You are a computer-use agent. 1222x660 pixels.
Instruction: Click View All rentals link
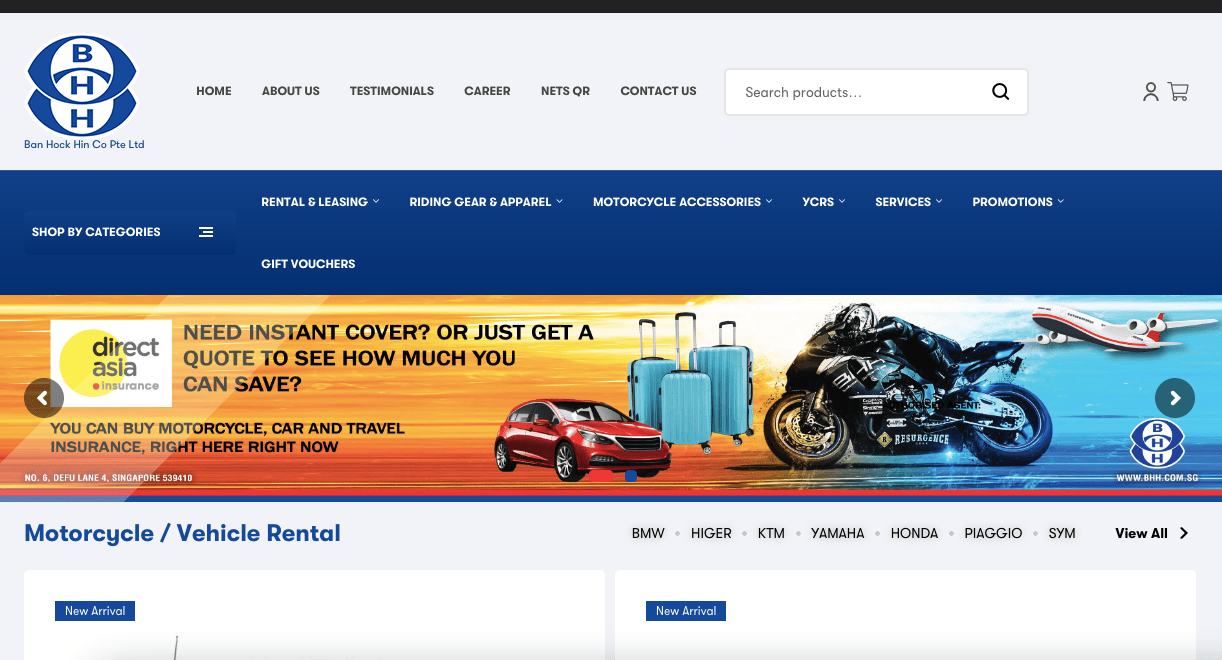1152,533
